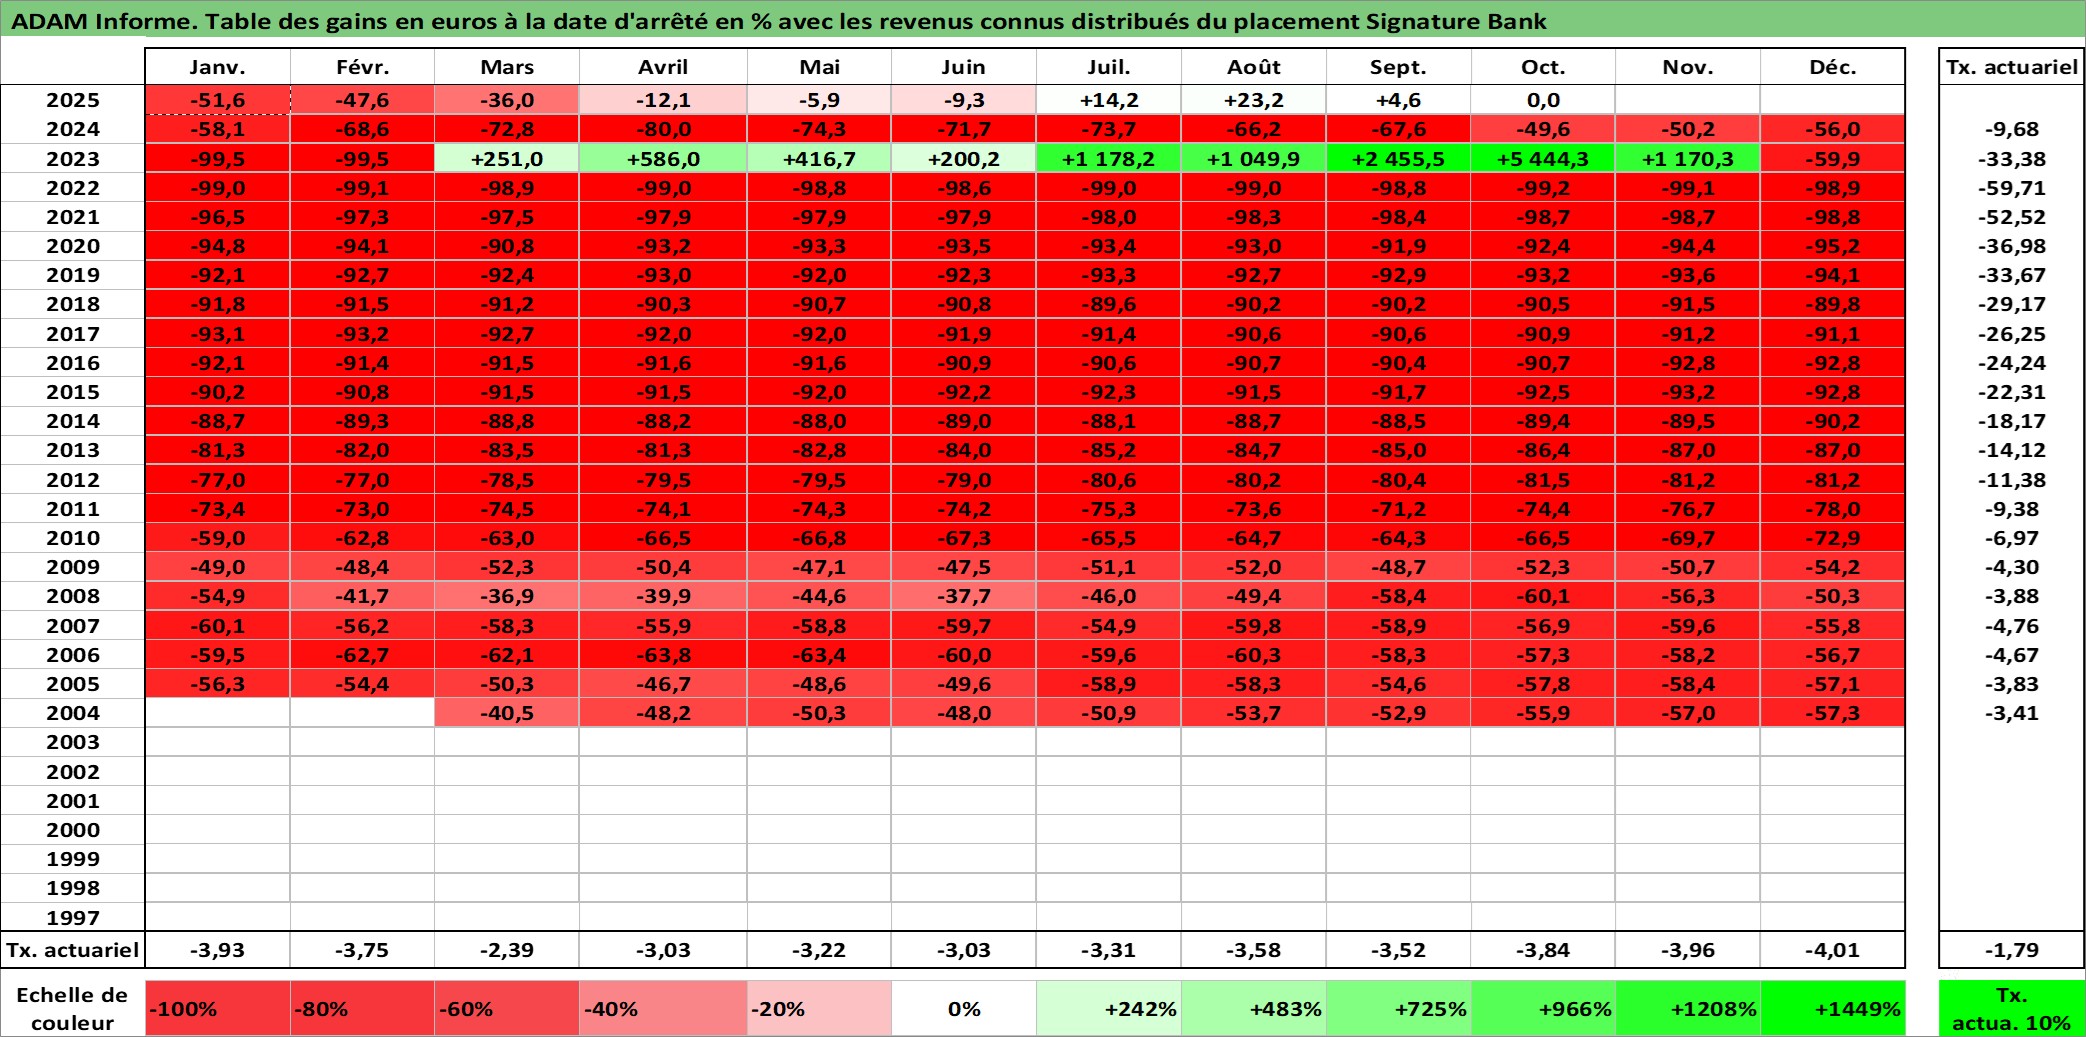The image size is (2086, 1037).
Task: Select the Déc. actuarial rate -4,01
Action: [1833, 950]
